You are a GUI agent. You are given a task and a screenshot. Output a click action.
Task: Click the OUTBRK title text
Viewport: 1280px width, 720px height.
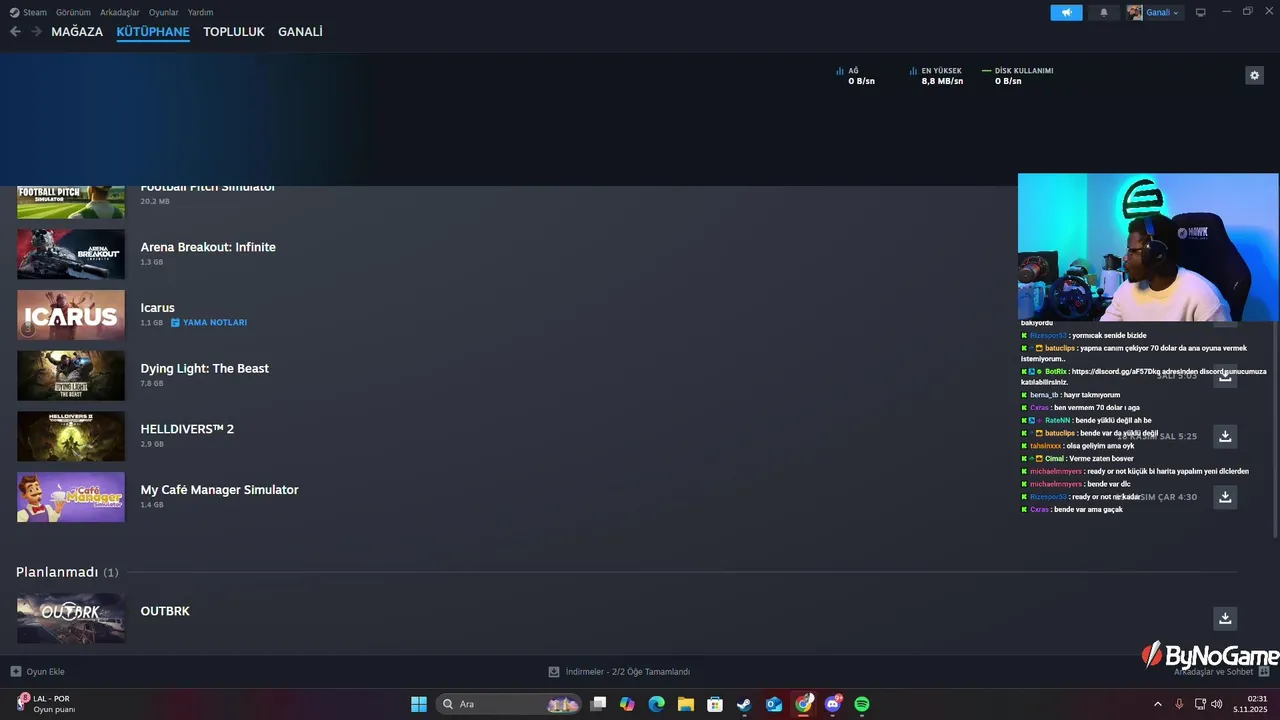point(165,611)
